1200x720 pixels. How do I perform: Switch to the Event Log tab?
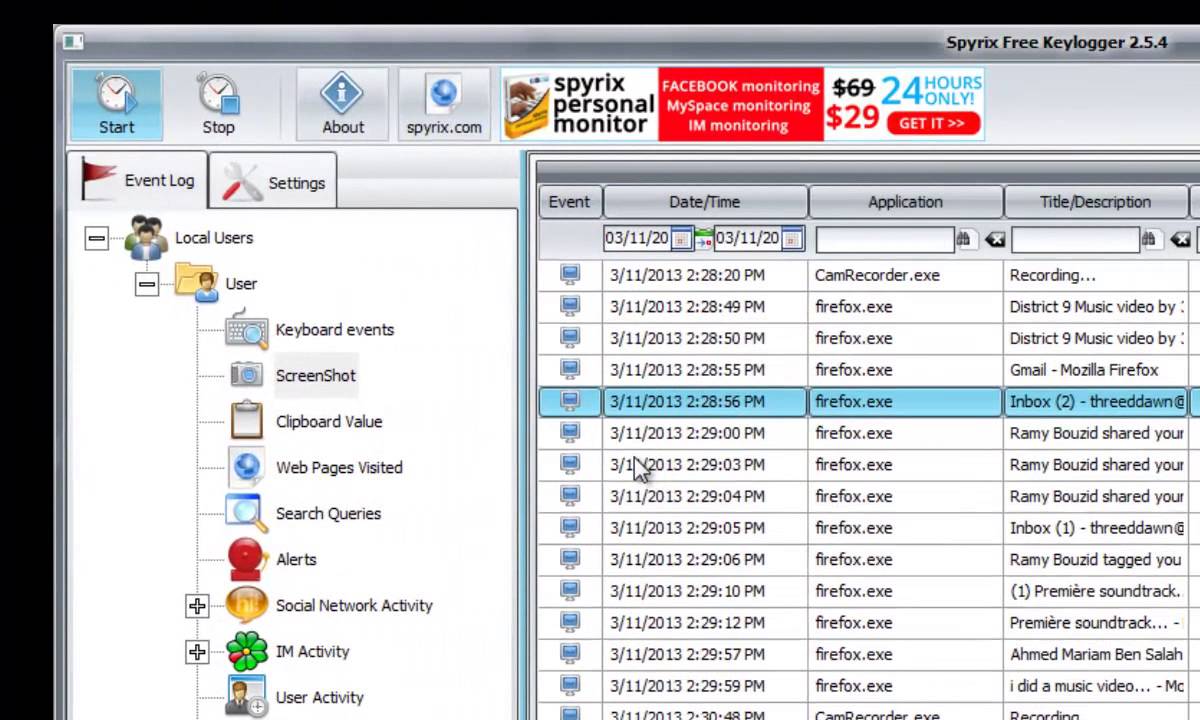(x=138, y=180)
